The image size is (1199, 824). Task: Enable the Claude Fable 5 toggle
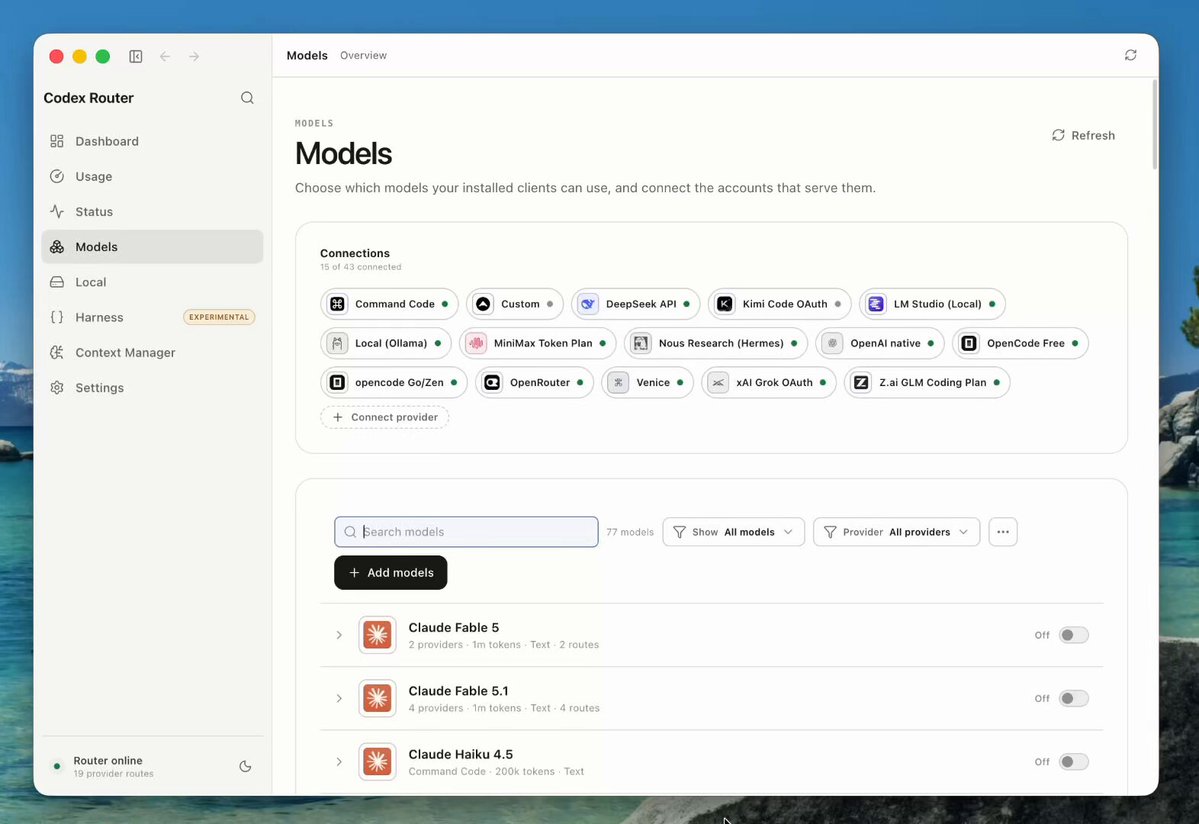(1073, 635)
